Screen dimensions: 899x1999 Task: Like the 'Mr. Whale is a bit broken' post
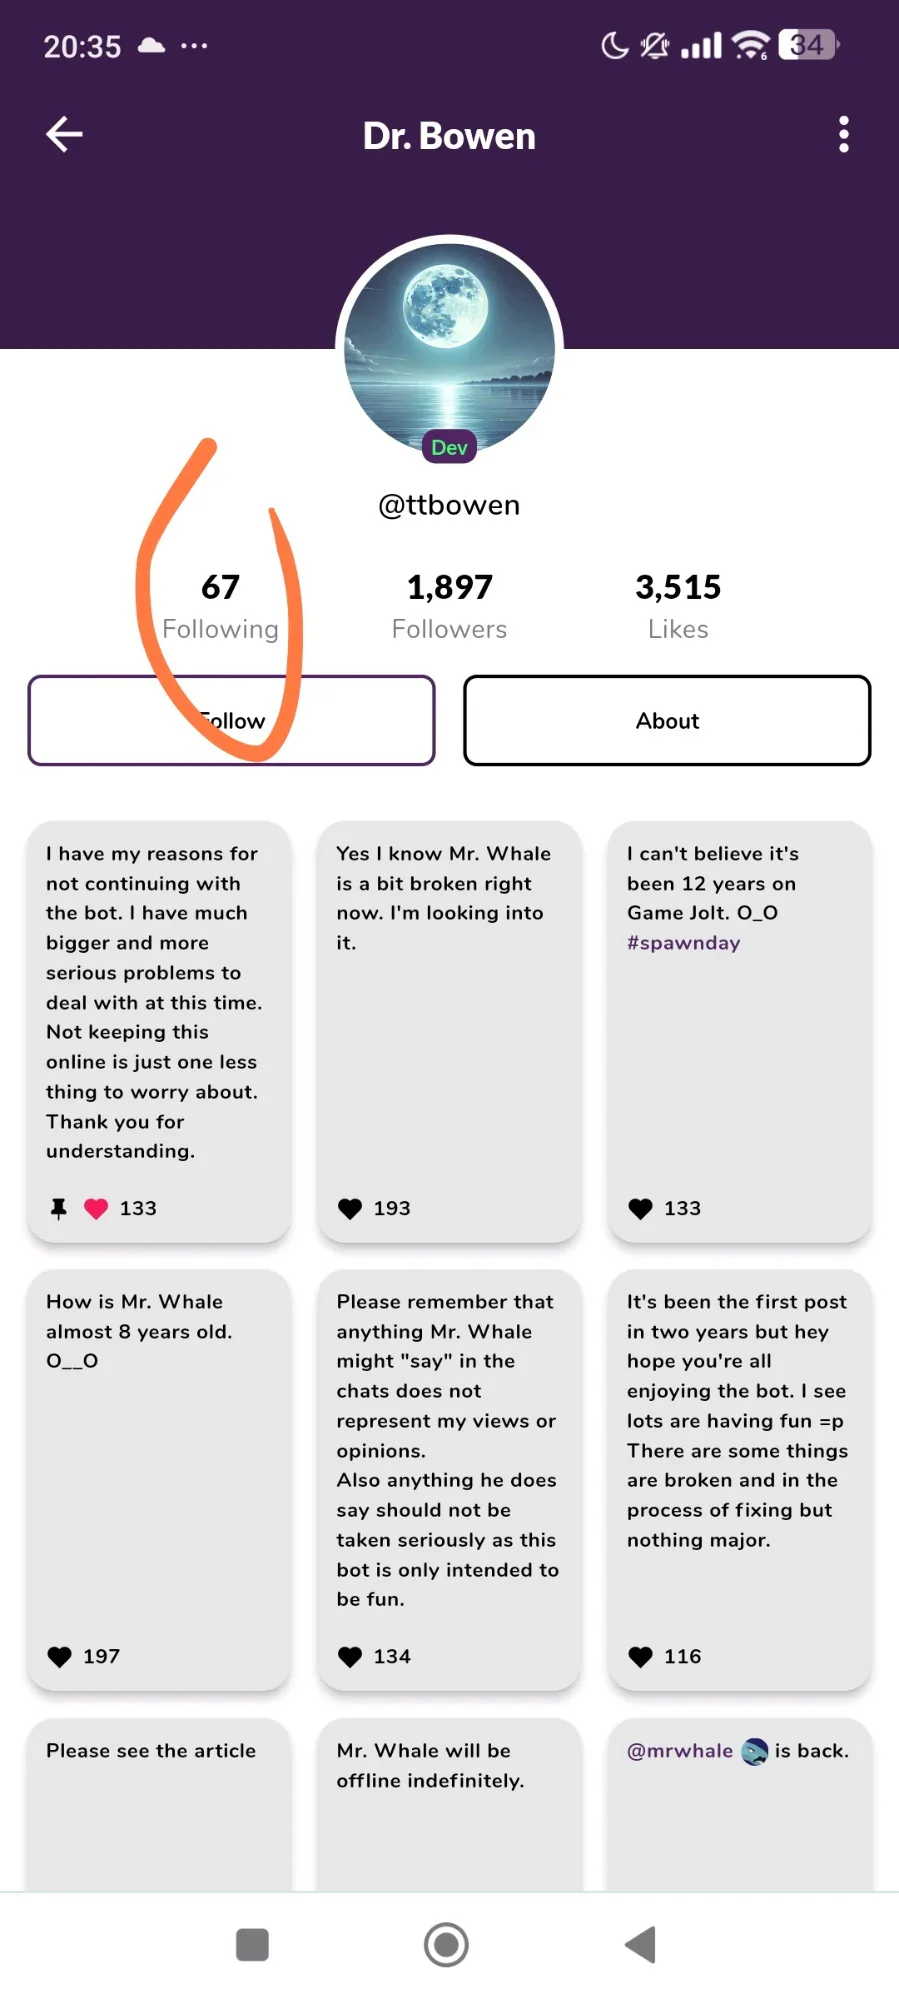[350, 1209]
